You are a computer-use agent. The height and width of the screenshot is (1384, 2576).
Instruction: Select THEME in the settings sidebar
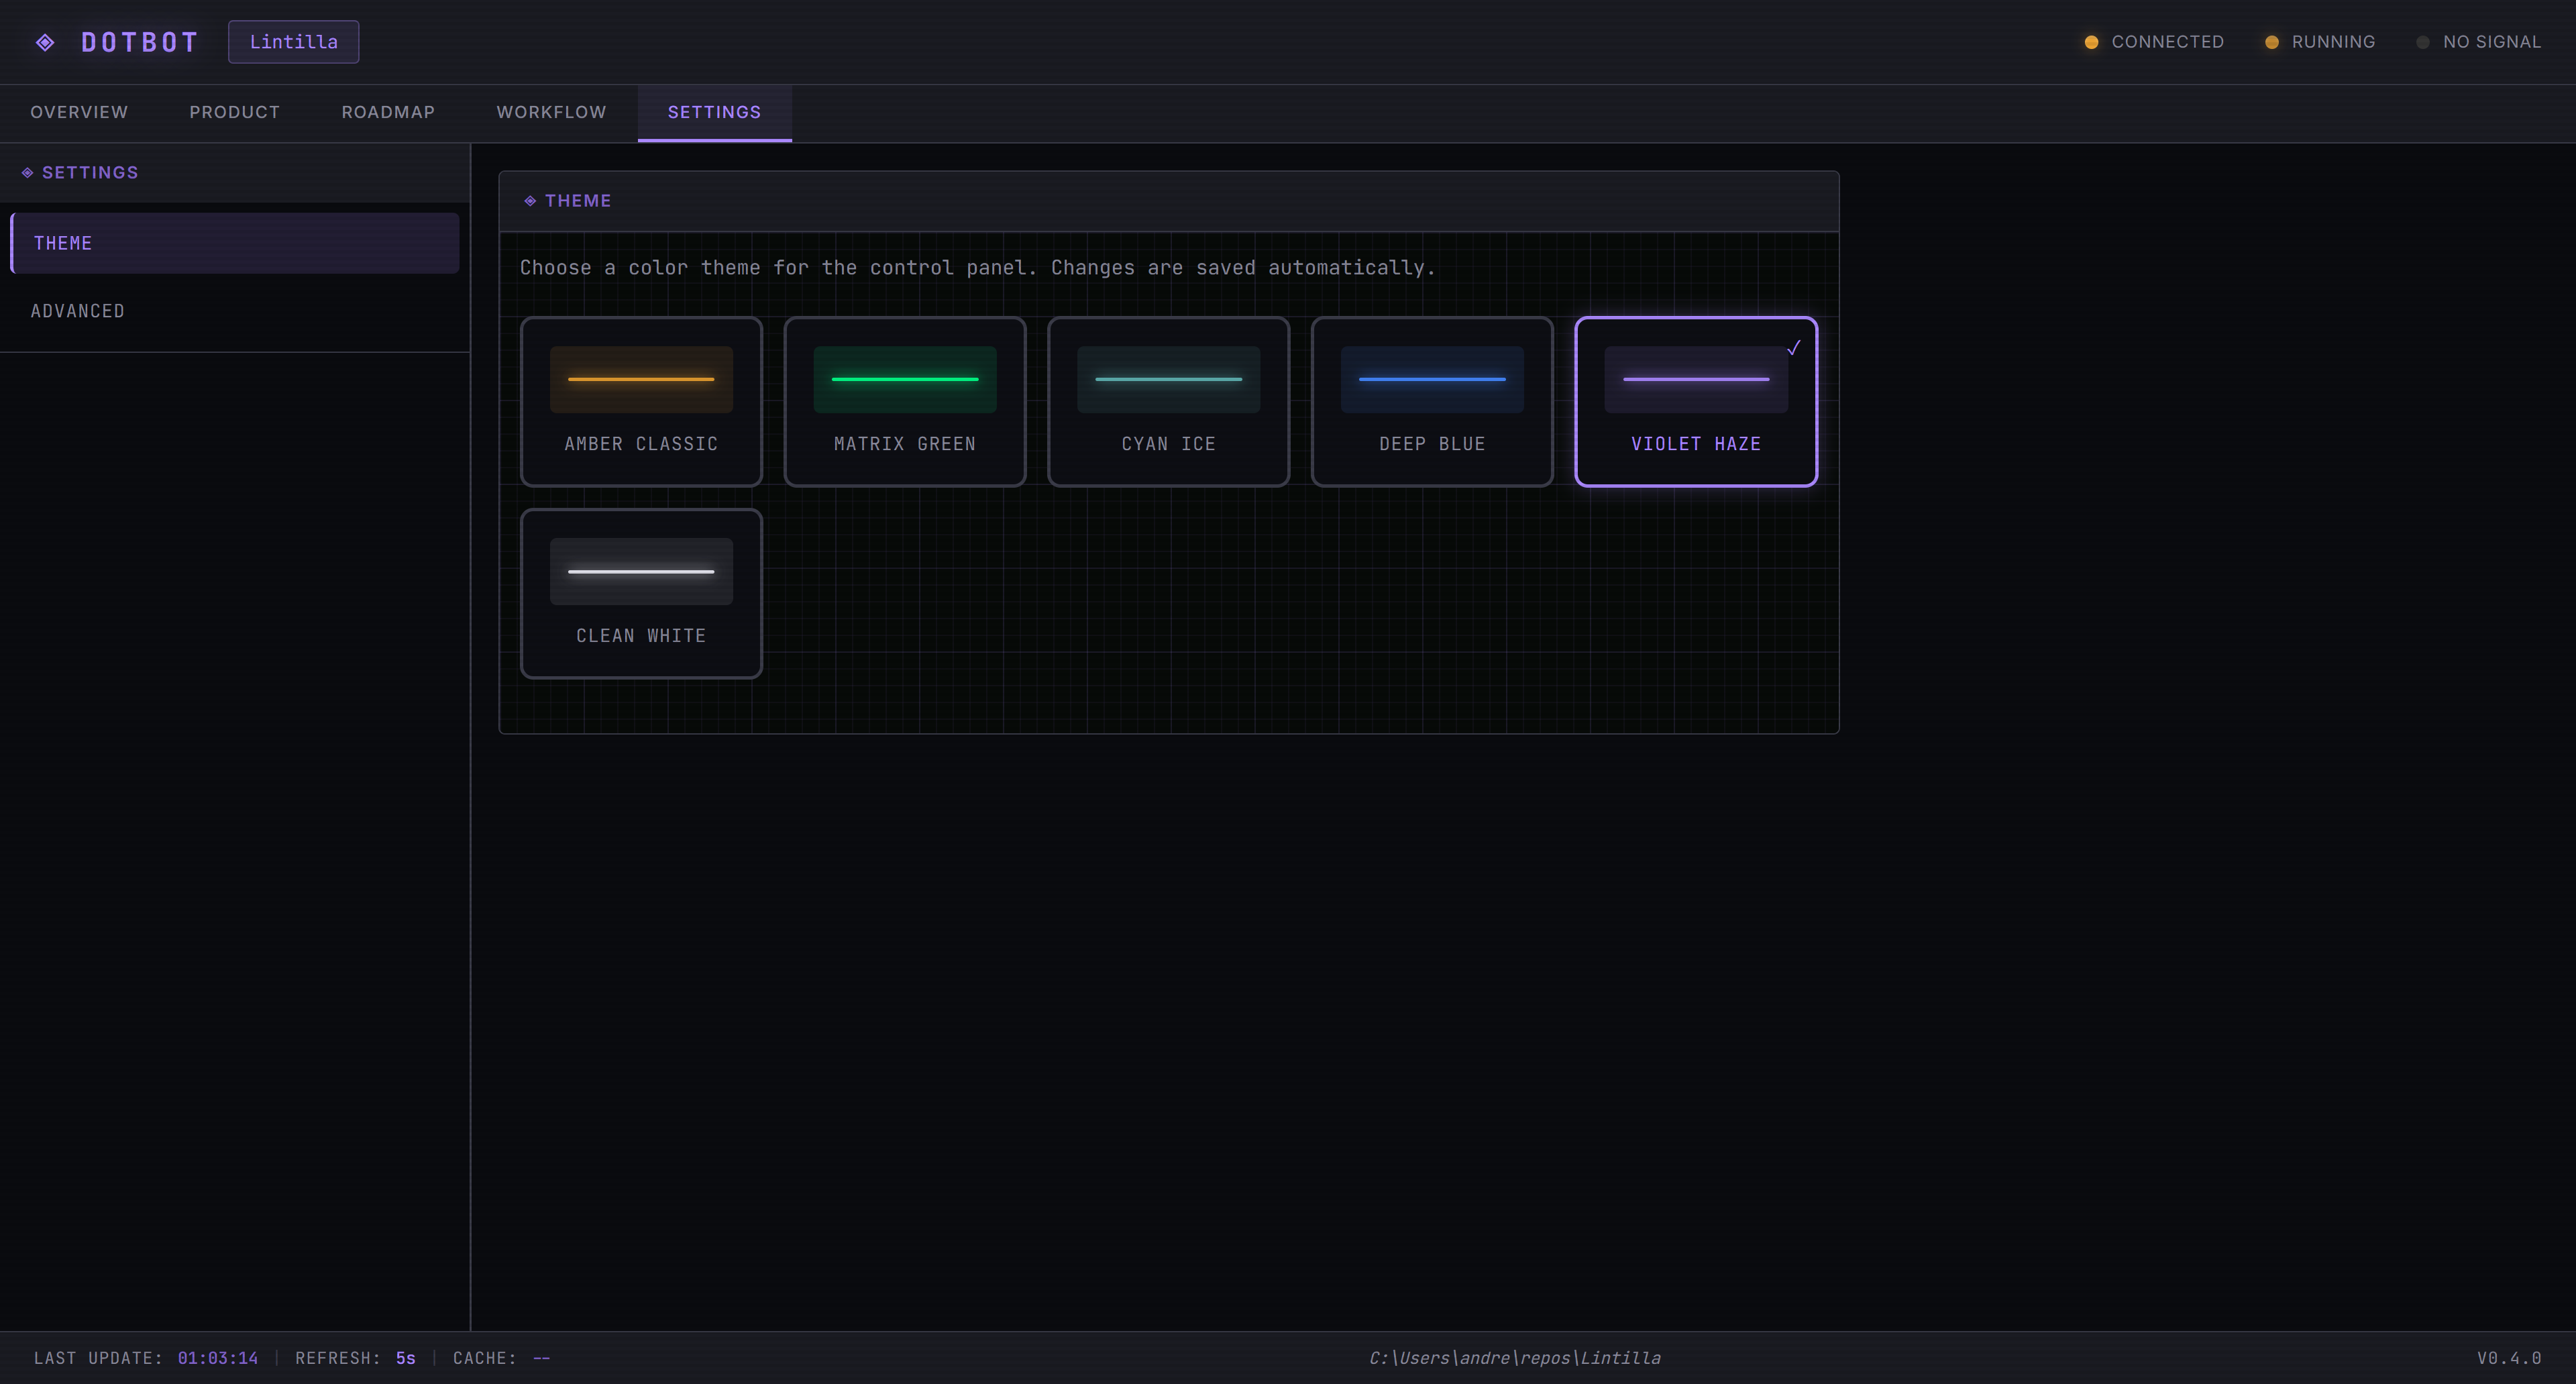(x=64, y=243)
